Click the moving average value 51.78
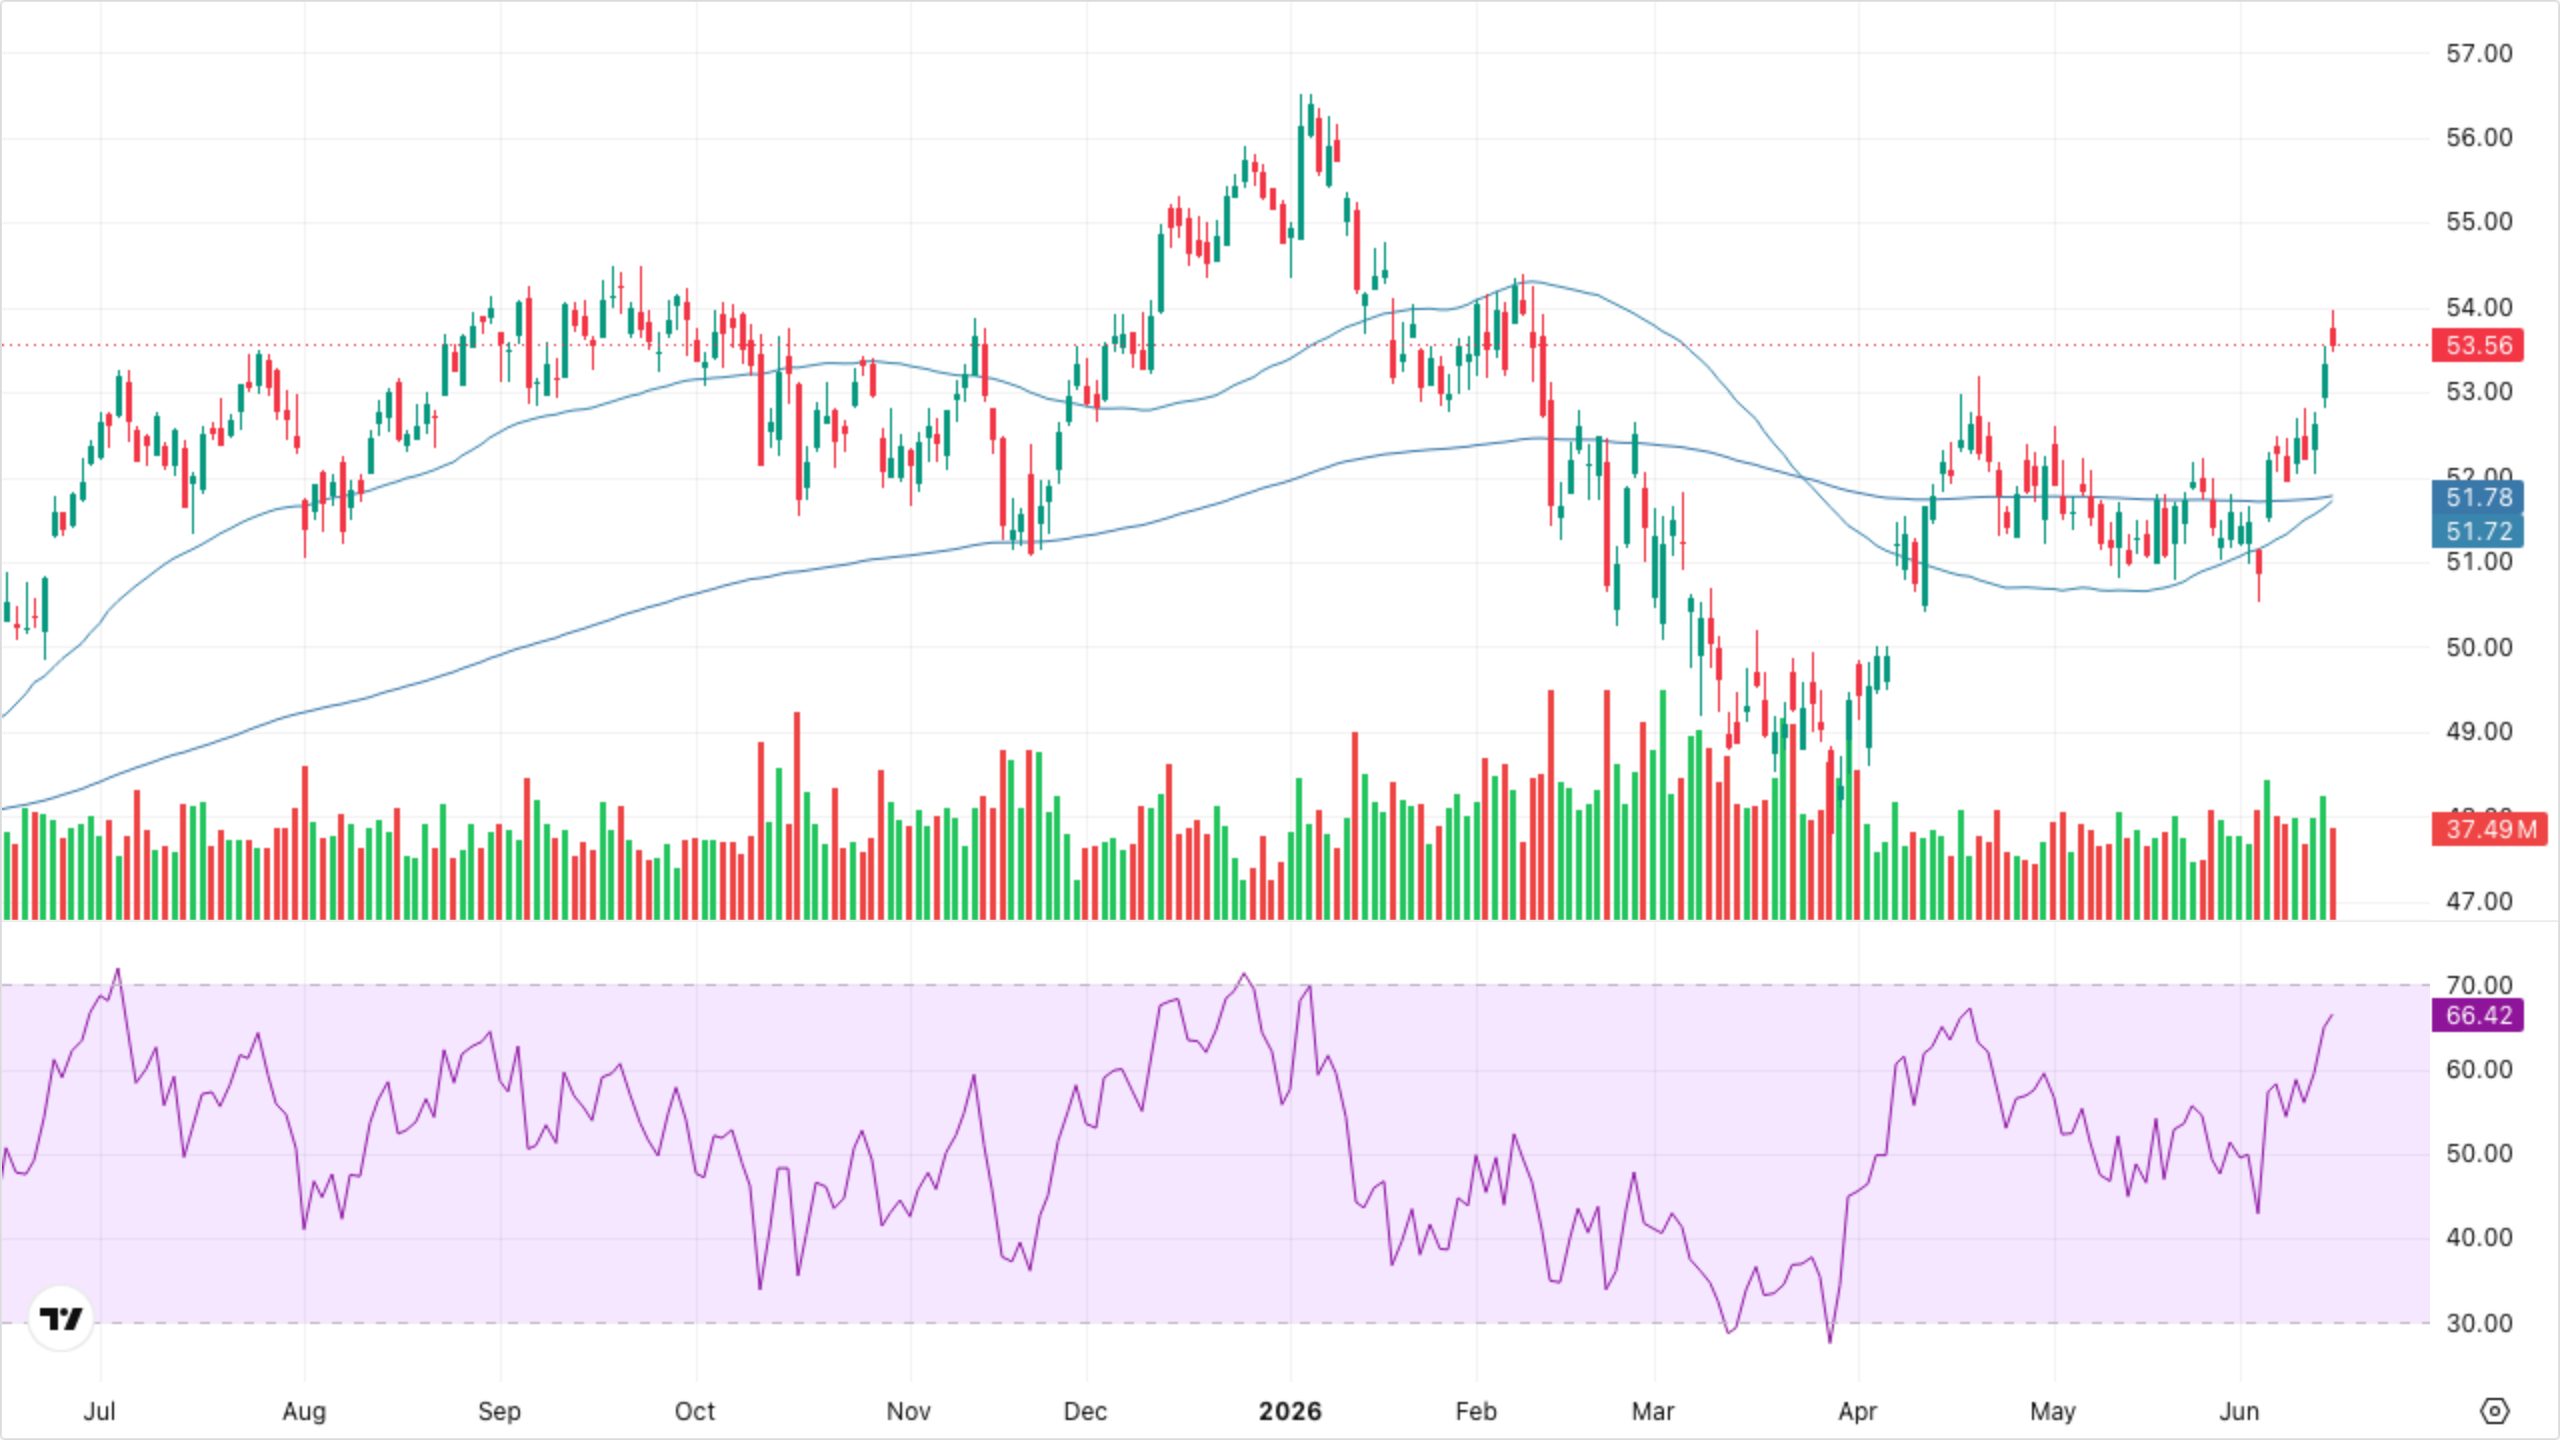Image resolution: width=2560 pixels, height=1440 pixels. 2478,497
